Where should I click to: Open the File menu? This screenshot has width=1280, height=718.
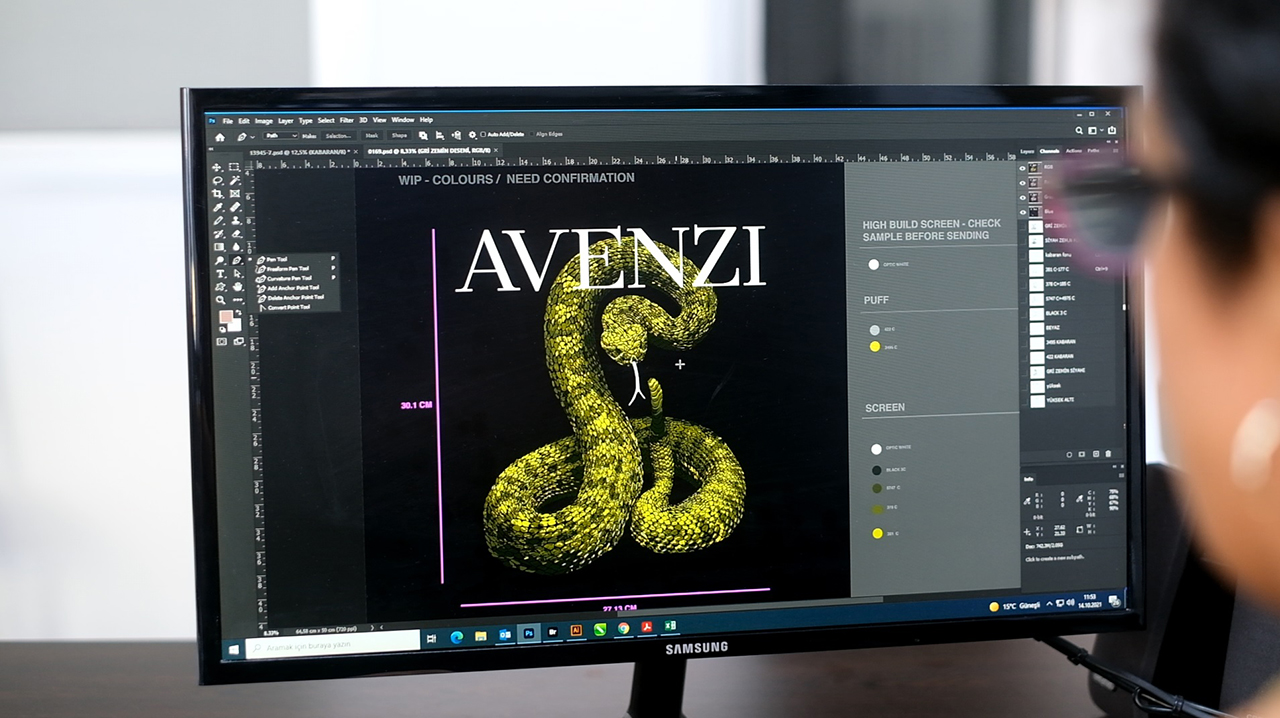227,121
